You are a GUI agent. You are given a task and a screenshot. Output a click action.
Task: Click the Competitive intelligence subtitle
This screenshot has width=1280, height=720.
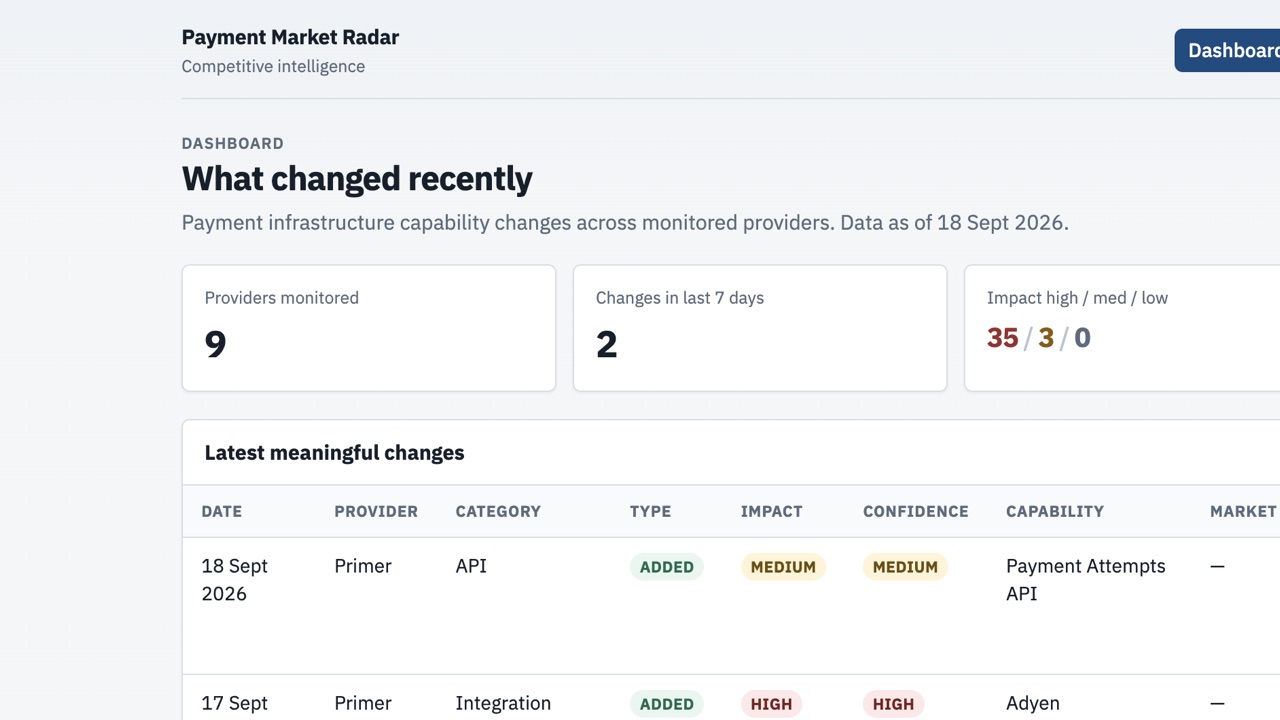(x=273, y=67)
